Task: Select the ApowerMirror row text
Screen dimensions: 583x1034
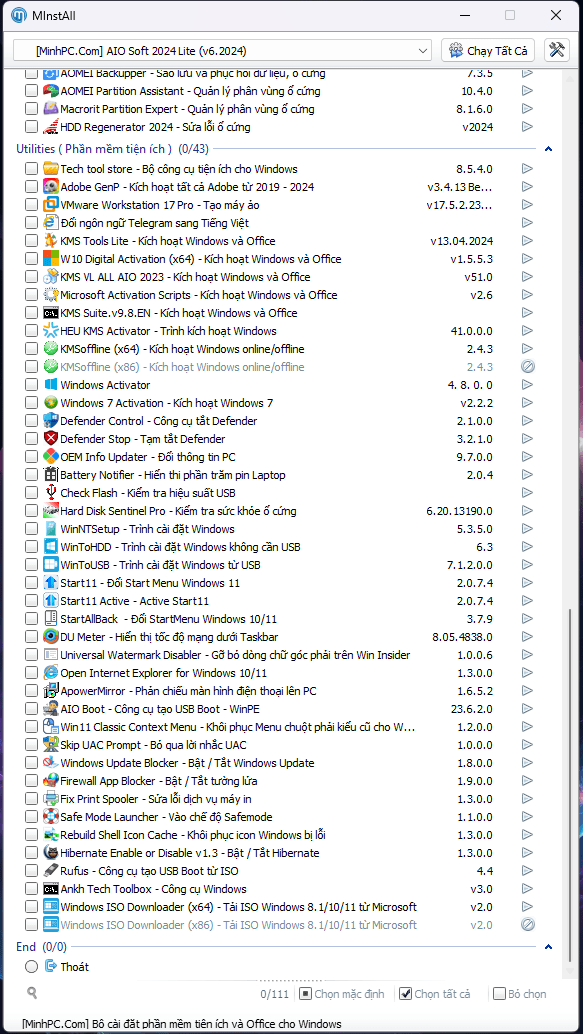Action: coord(188,691)
